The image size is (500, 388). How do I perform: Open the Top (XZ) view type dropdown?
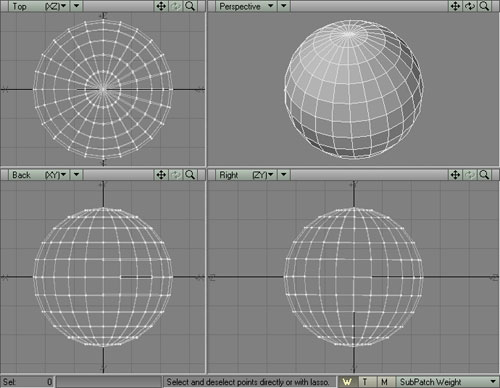coord(39,6)
